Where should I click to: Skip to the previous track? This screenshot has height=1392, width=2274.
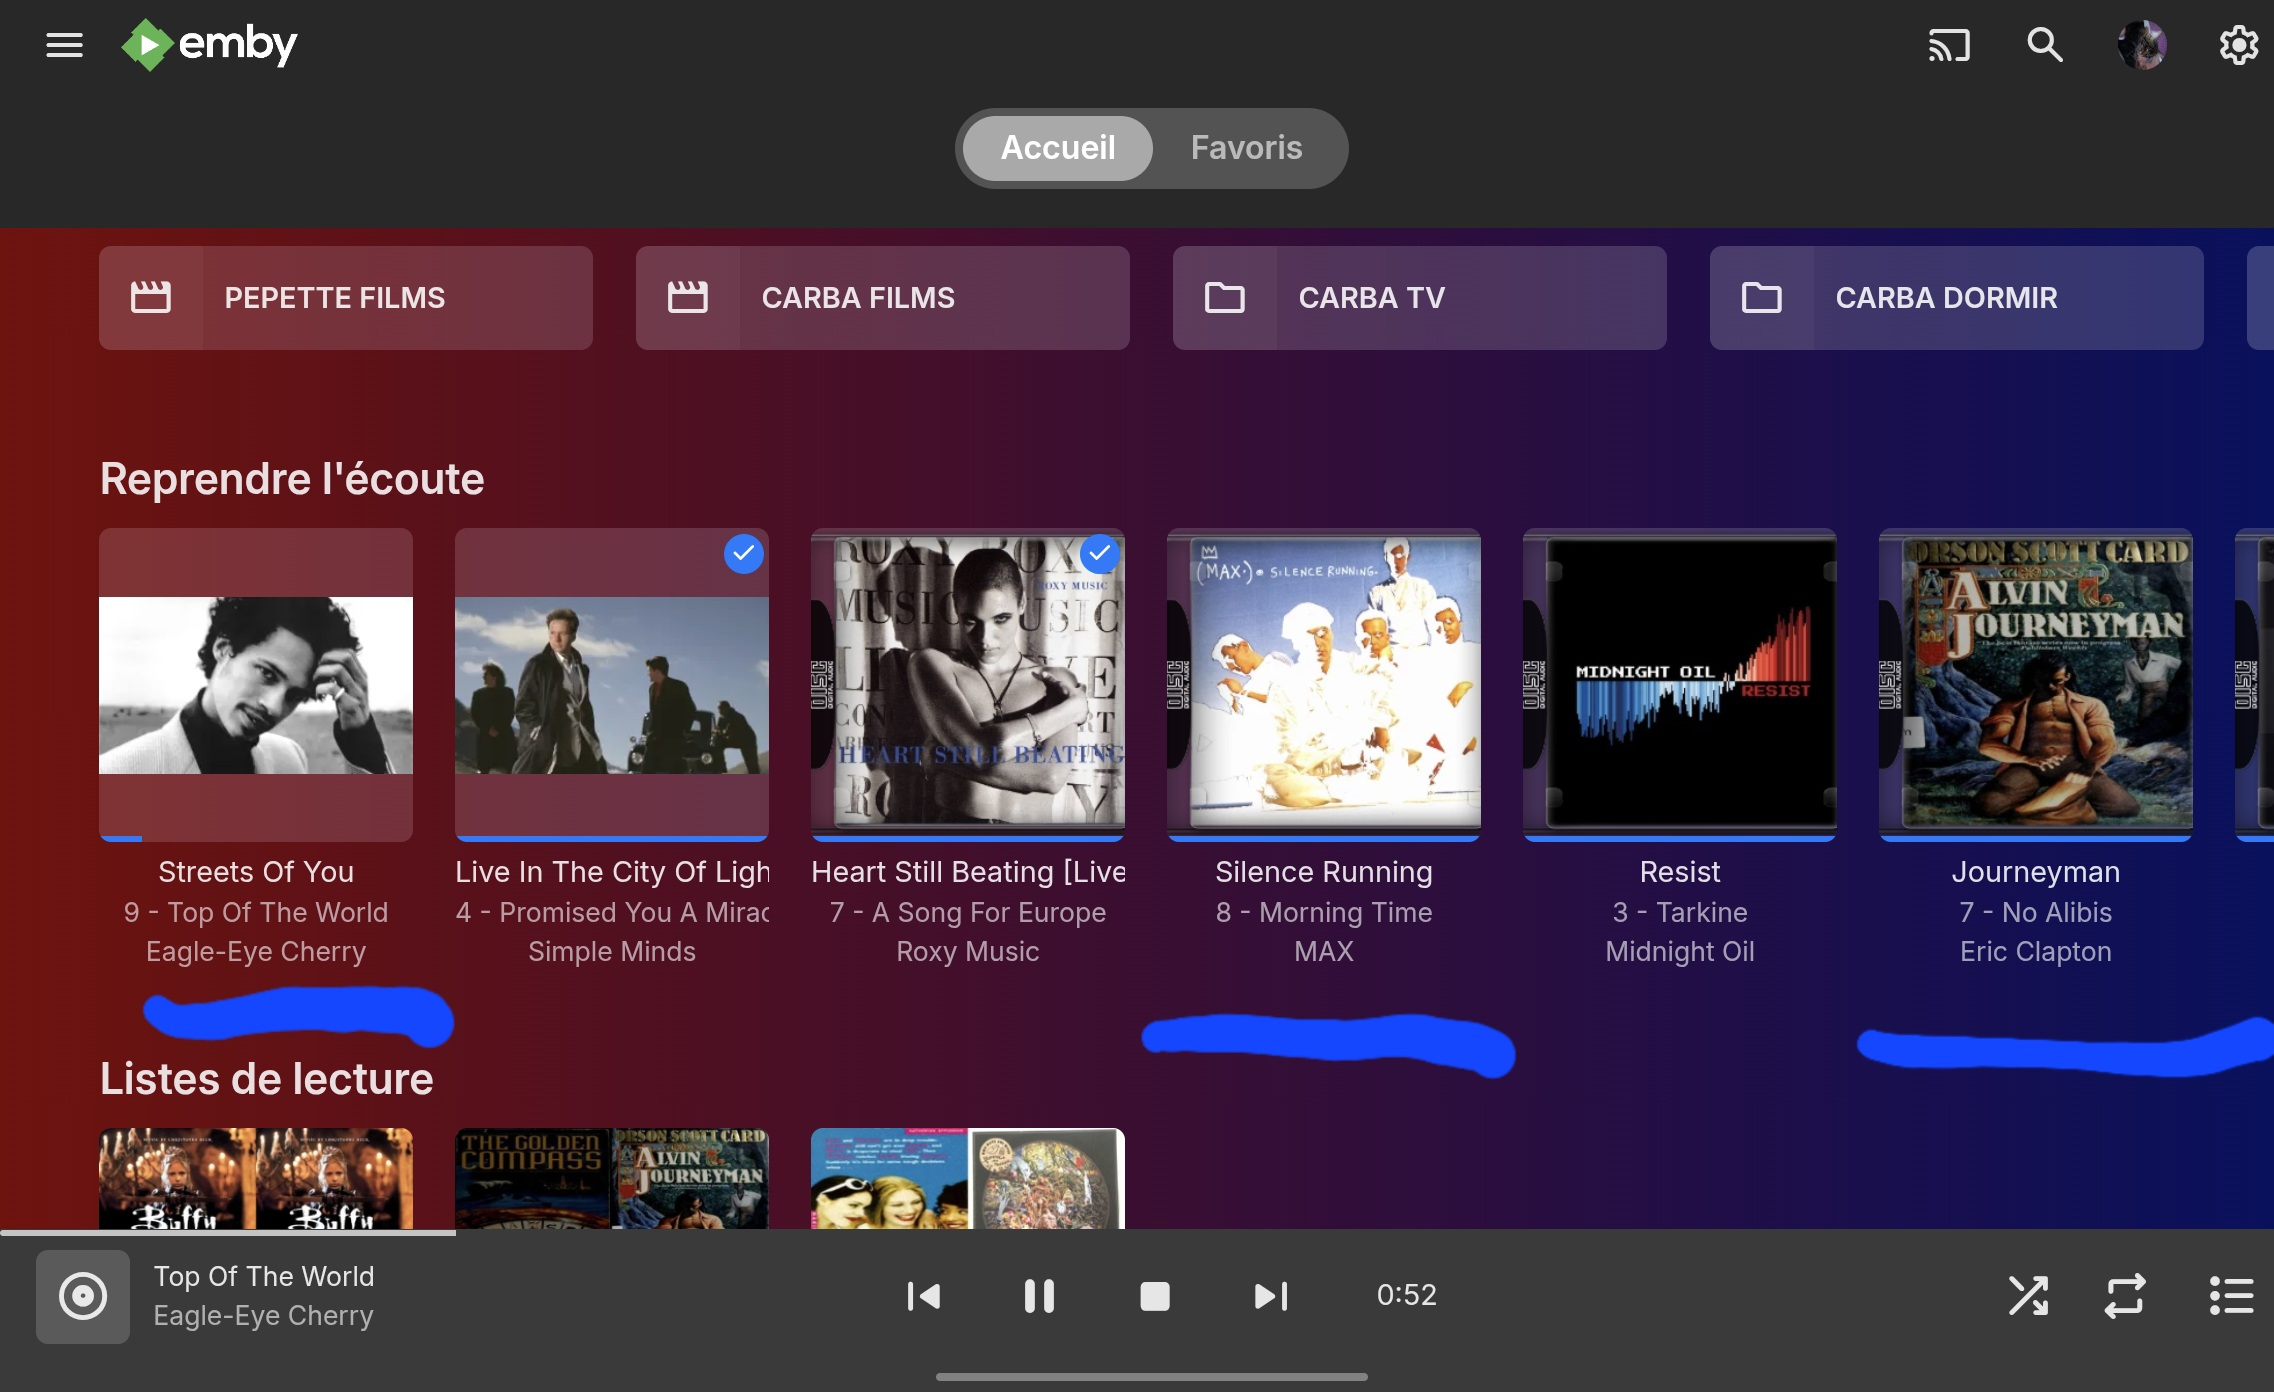tap(923, 1296)
